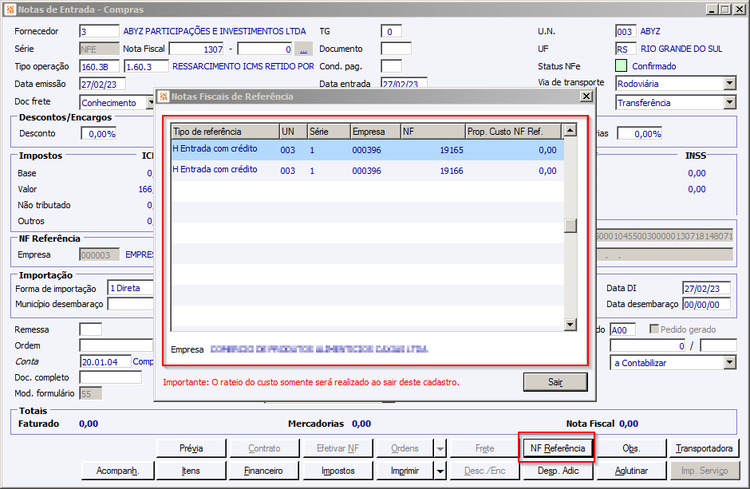The width and height of the screenshot is (750, 489).
Task: Click the green Status NFe indicator box
Action: click(x=621, y=66)
